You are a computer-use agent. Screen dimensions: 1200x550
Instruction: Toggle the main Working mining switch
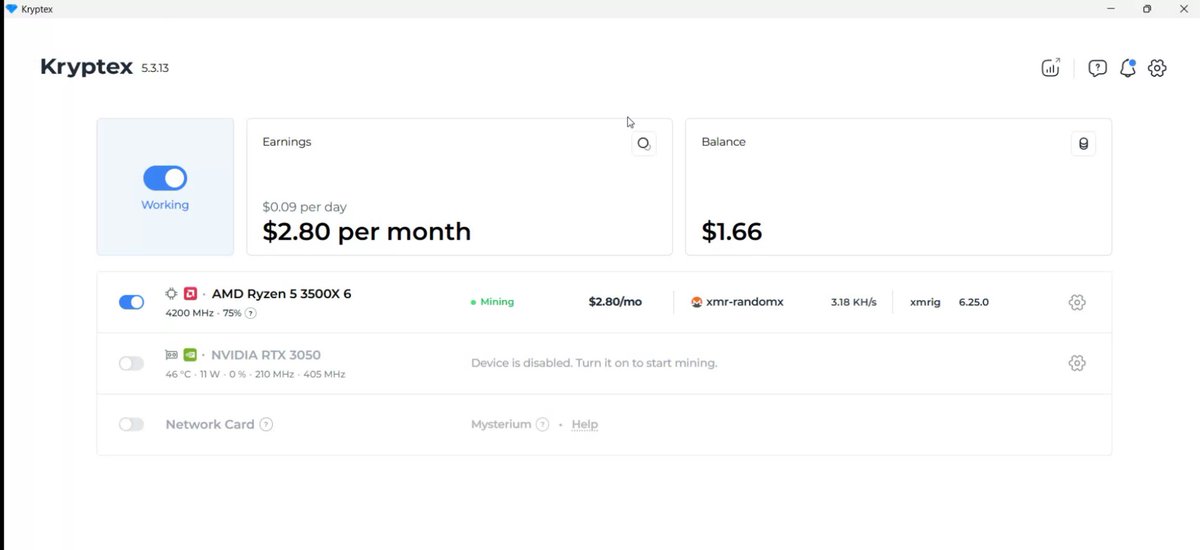tap(165, 178)
